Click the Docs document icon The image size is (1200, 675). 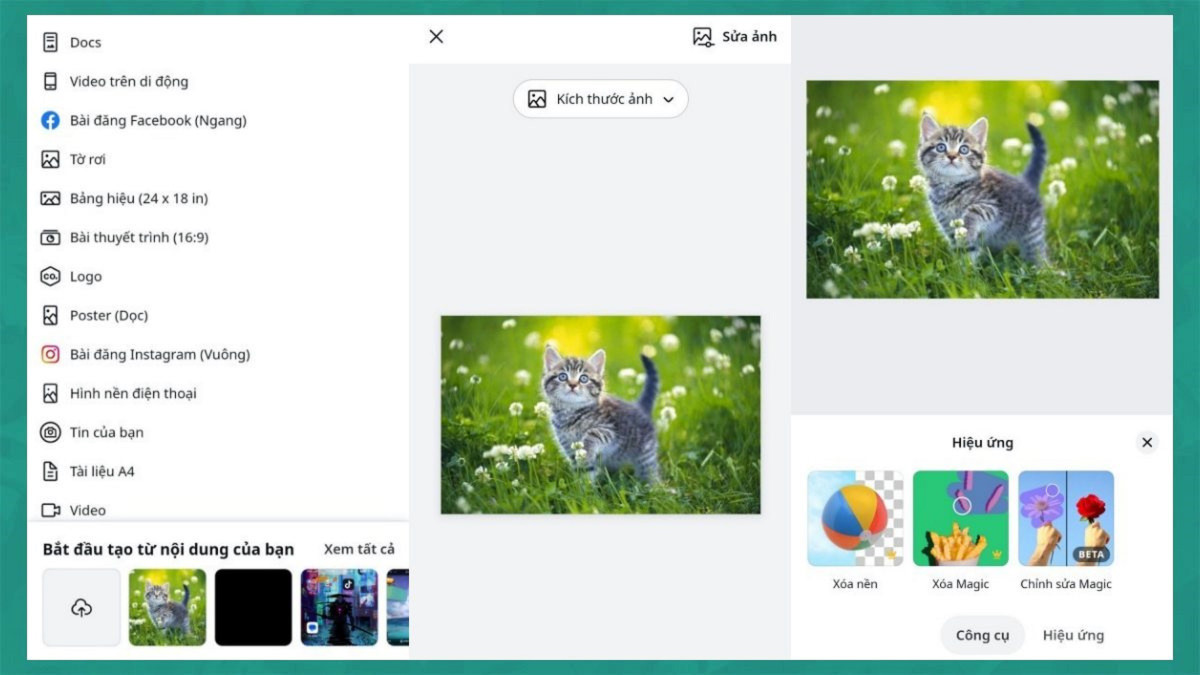50,42
